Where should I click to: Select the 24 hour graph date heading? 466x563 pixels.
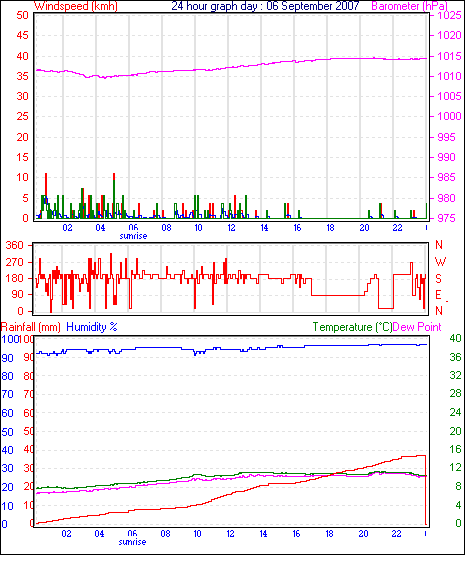click(x=265, y=6)
